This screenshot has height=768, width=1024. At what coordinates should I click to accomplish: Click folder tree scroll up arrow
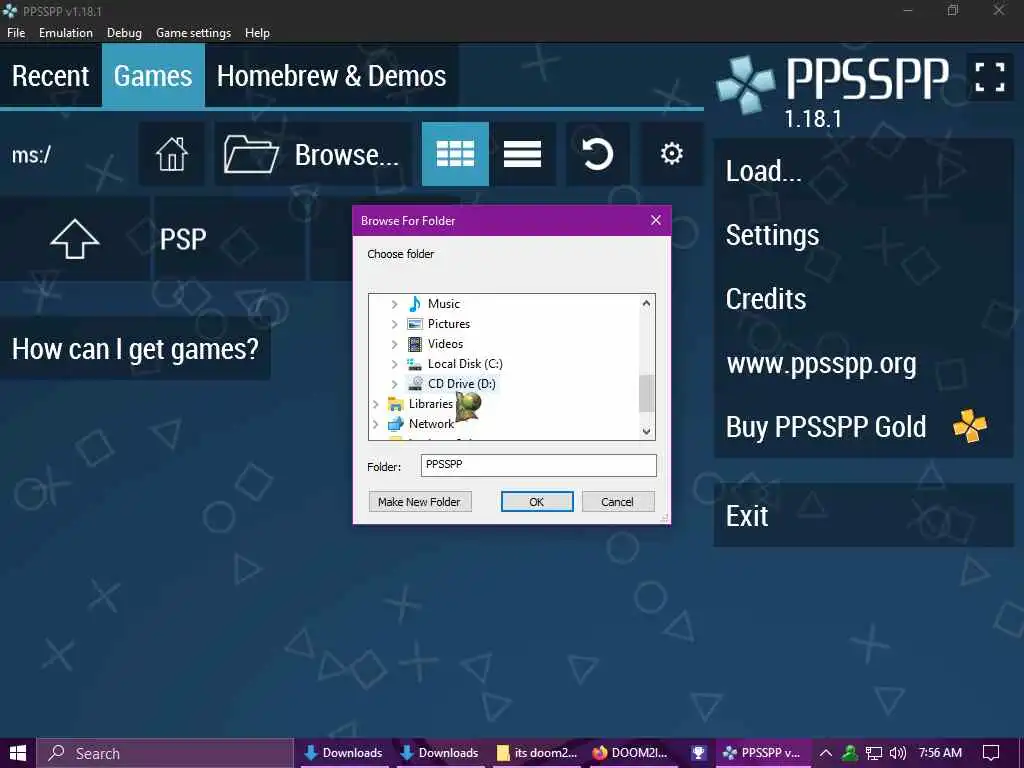pos(646,303)
